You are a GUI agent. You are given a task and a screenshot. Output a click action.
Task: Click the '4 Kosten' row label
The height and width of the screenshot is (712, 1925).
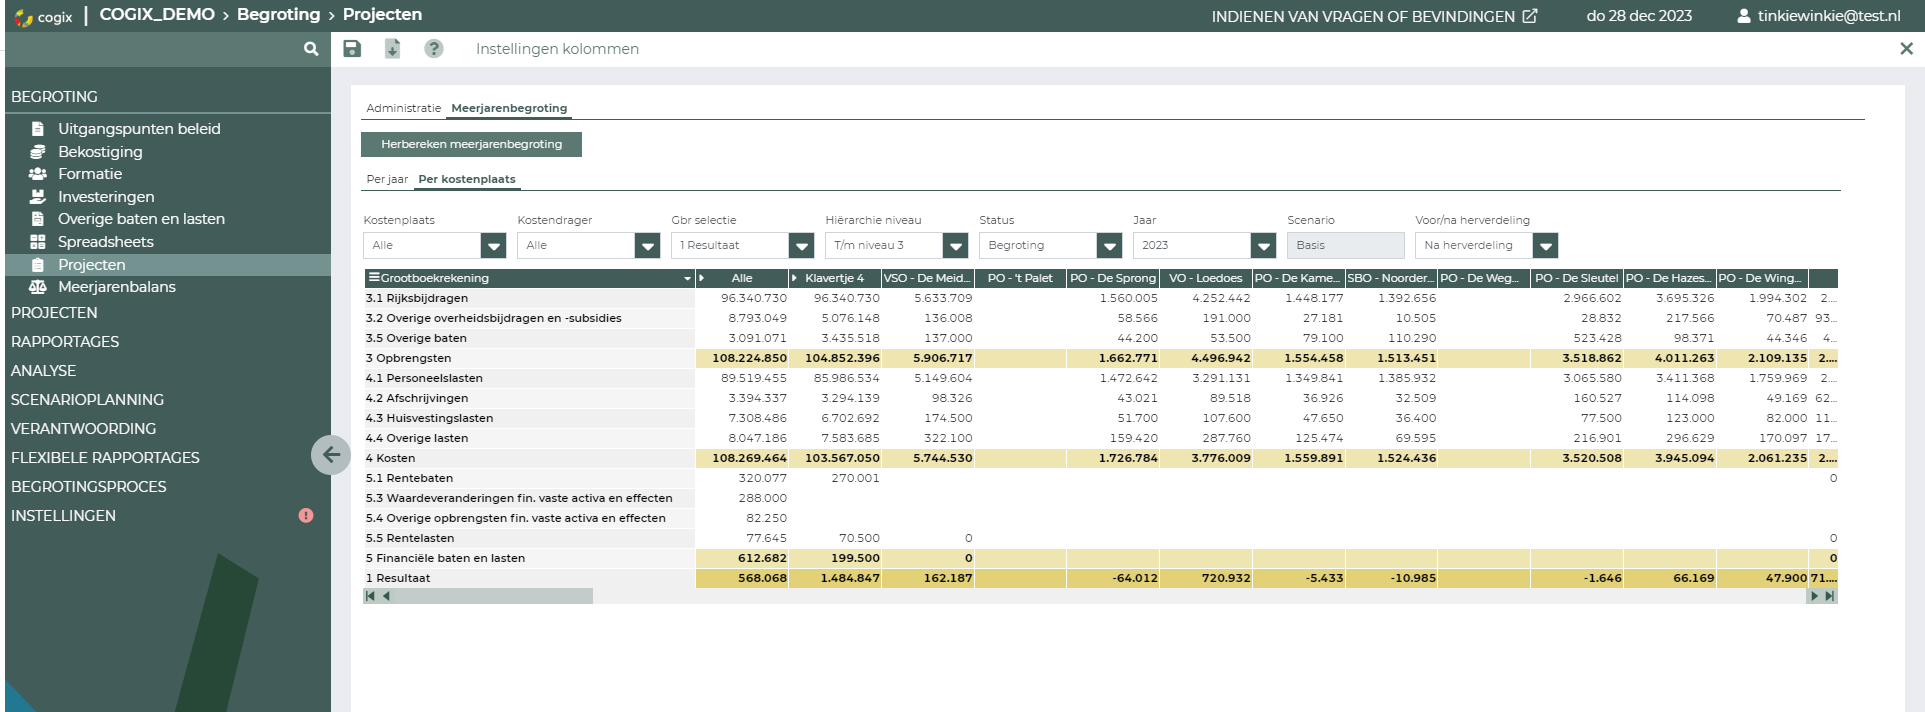390,458
